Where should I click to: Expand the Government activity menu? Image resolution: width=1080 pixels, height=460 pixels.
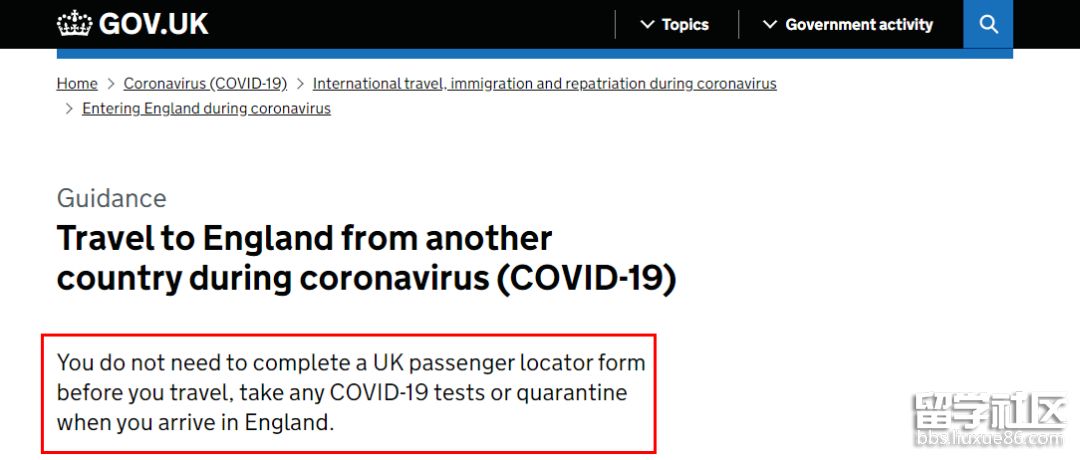[x=858, y=24]
